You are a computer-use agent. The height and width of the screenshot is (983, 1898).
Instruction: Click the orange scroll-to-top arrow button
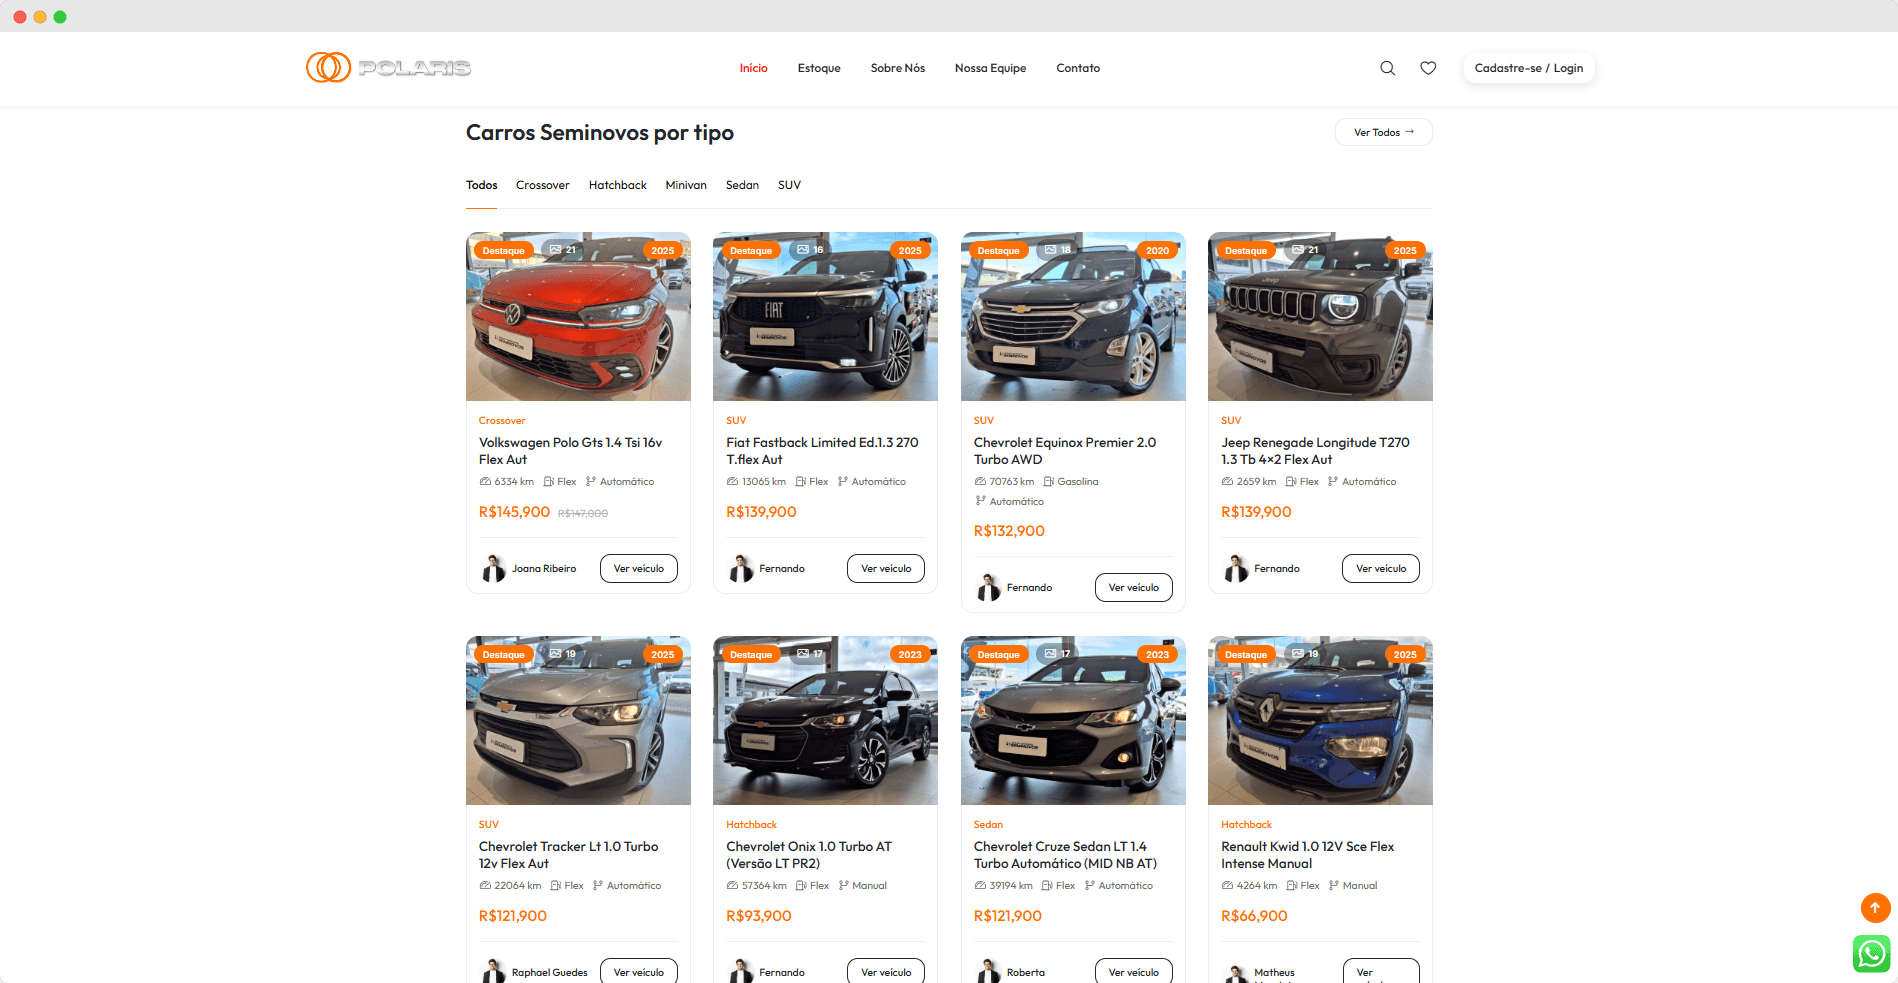[x=1875, y=908]
